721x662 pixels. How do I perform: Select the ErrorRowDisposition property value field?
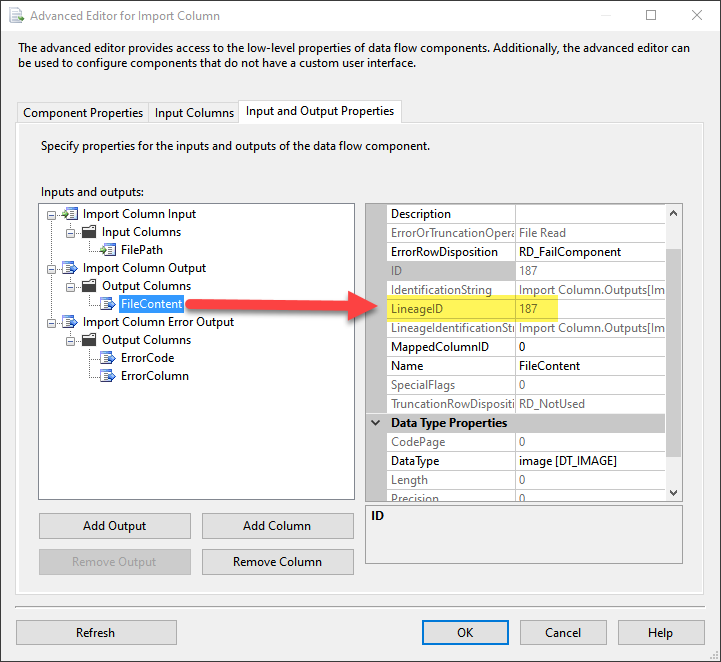pyautogui.click(x=588, y=252)
